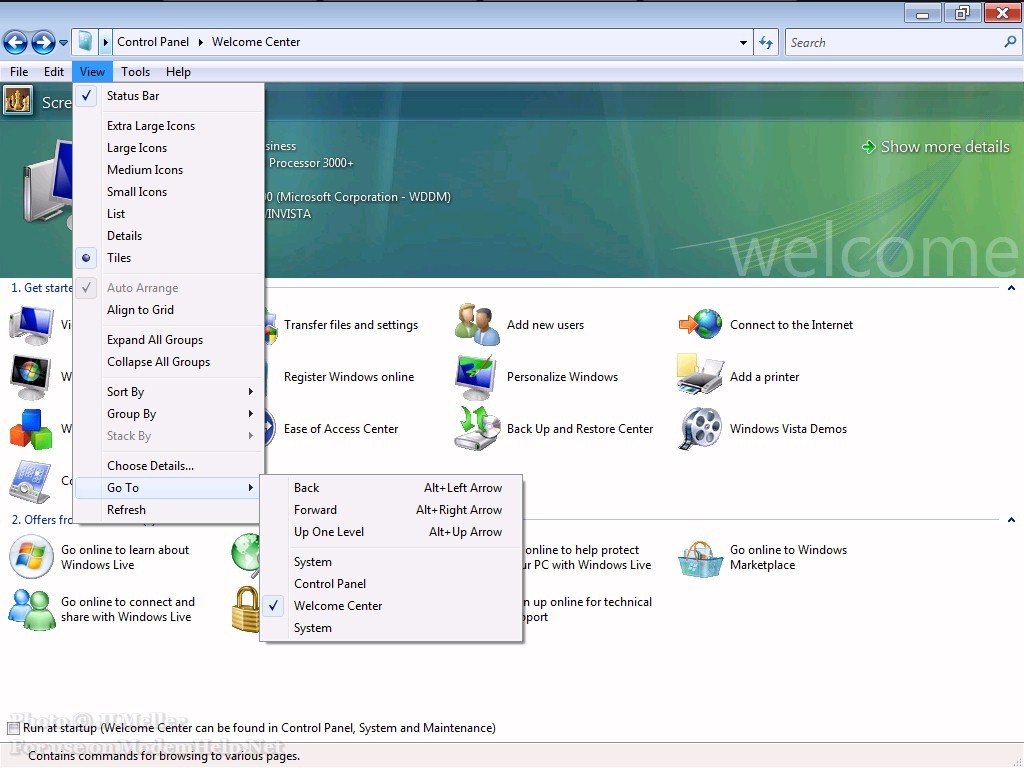Select Forward in Go To submenu

coord(392,510)
